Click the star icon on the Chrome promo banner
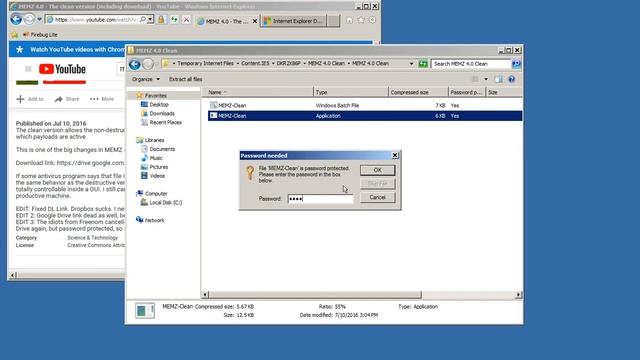The height and width of the screenshot is (360, 640). pyautogui.click(x=20, y=49)
